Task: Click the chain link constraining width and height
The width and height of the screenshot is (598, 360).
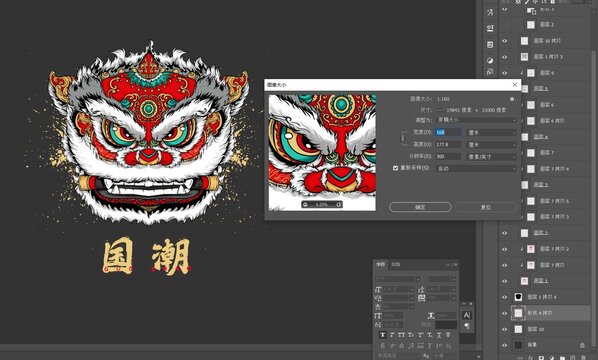Action: tap(403, 138)
